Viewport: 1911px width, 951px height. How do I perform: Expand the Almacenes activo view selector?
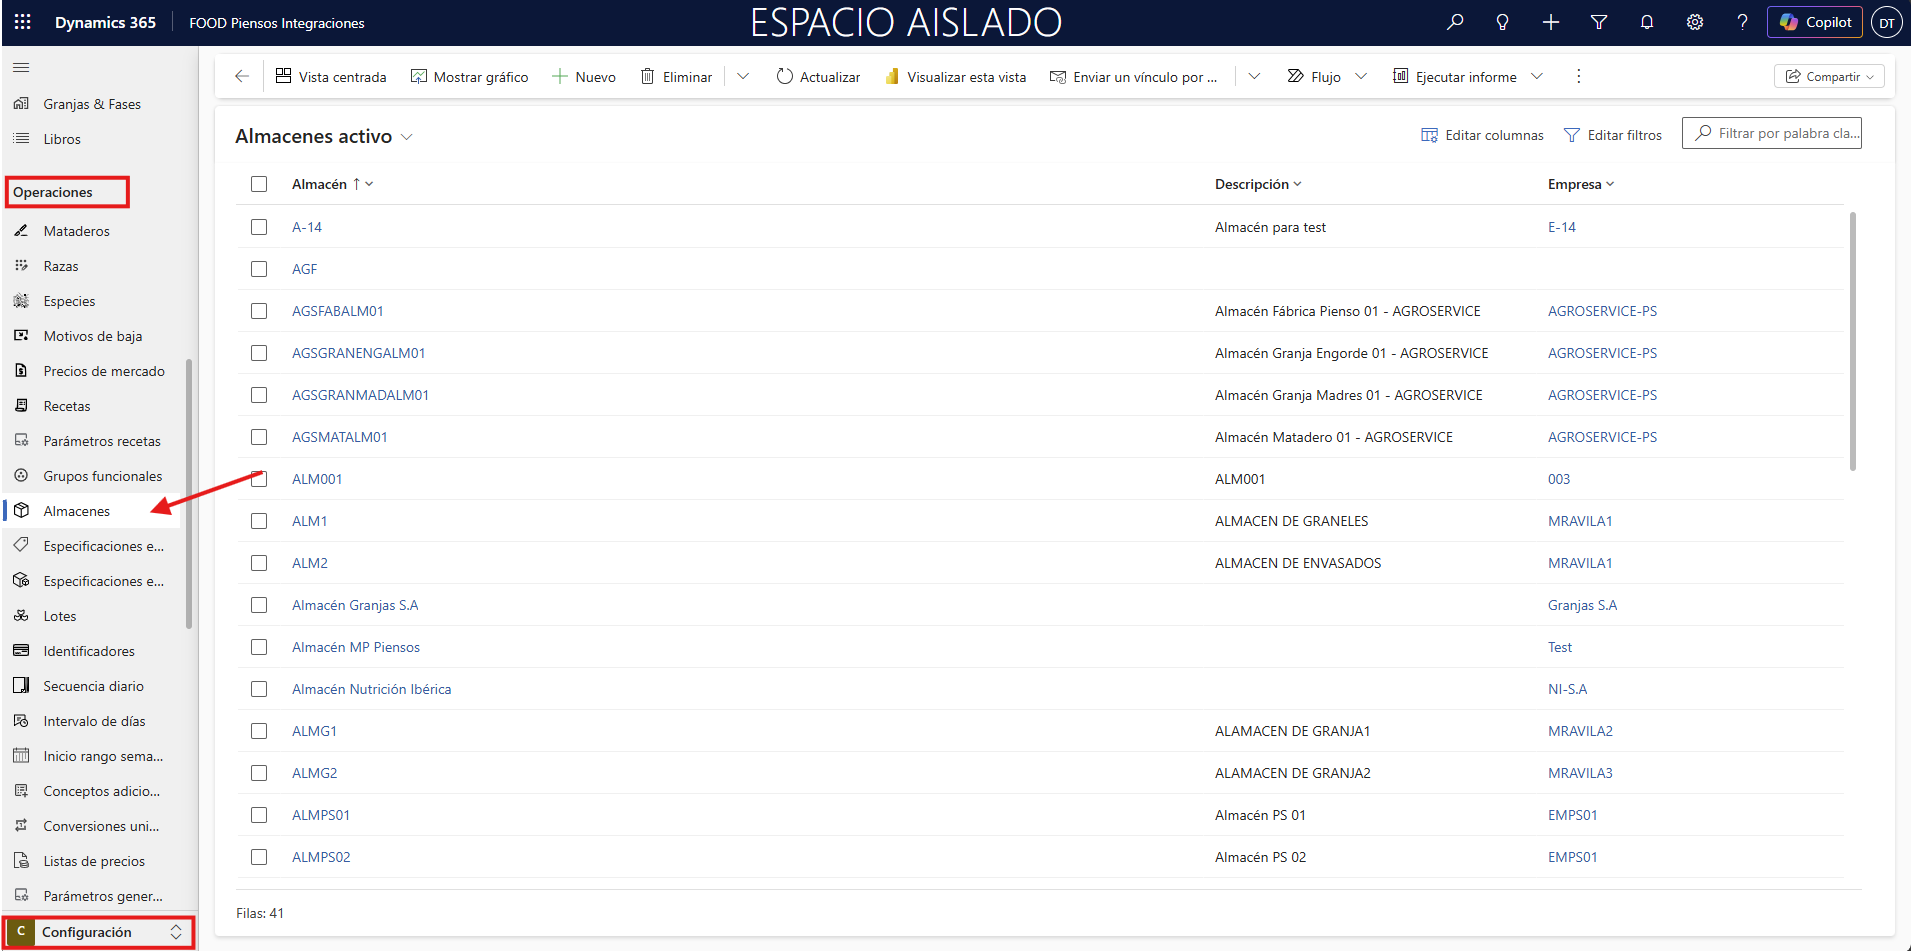tap(407, 137)
